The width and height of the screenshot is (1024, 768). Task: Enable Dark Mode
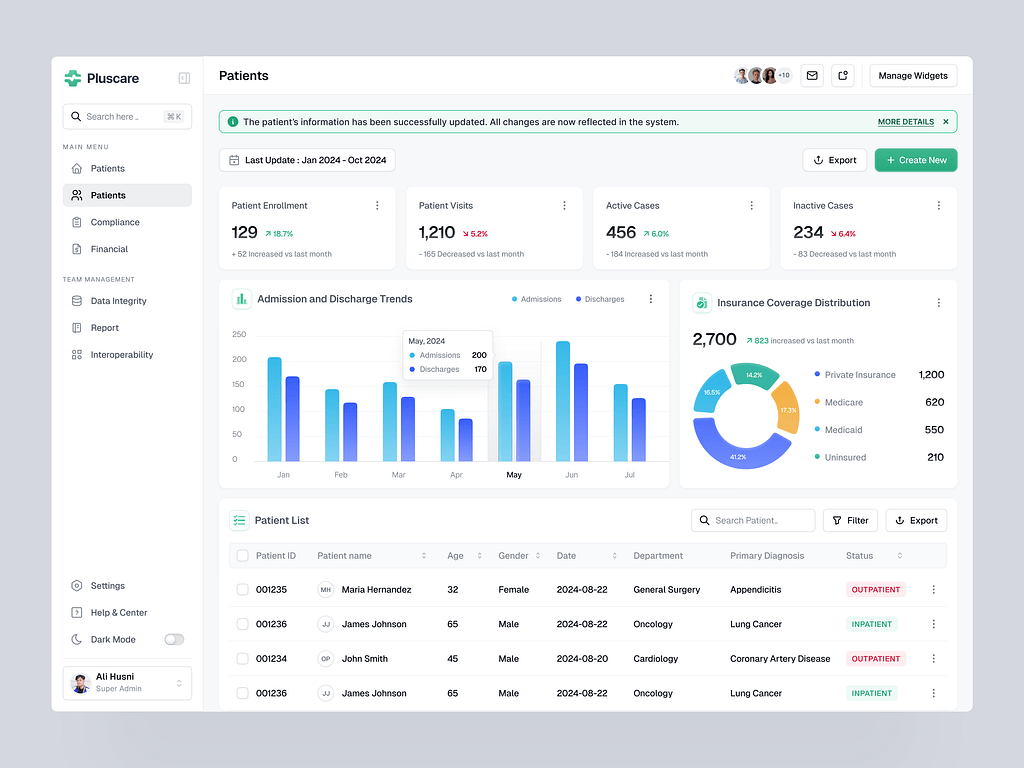(174, 639)
